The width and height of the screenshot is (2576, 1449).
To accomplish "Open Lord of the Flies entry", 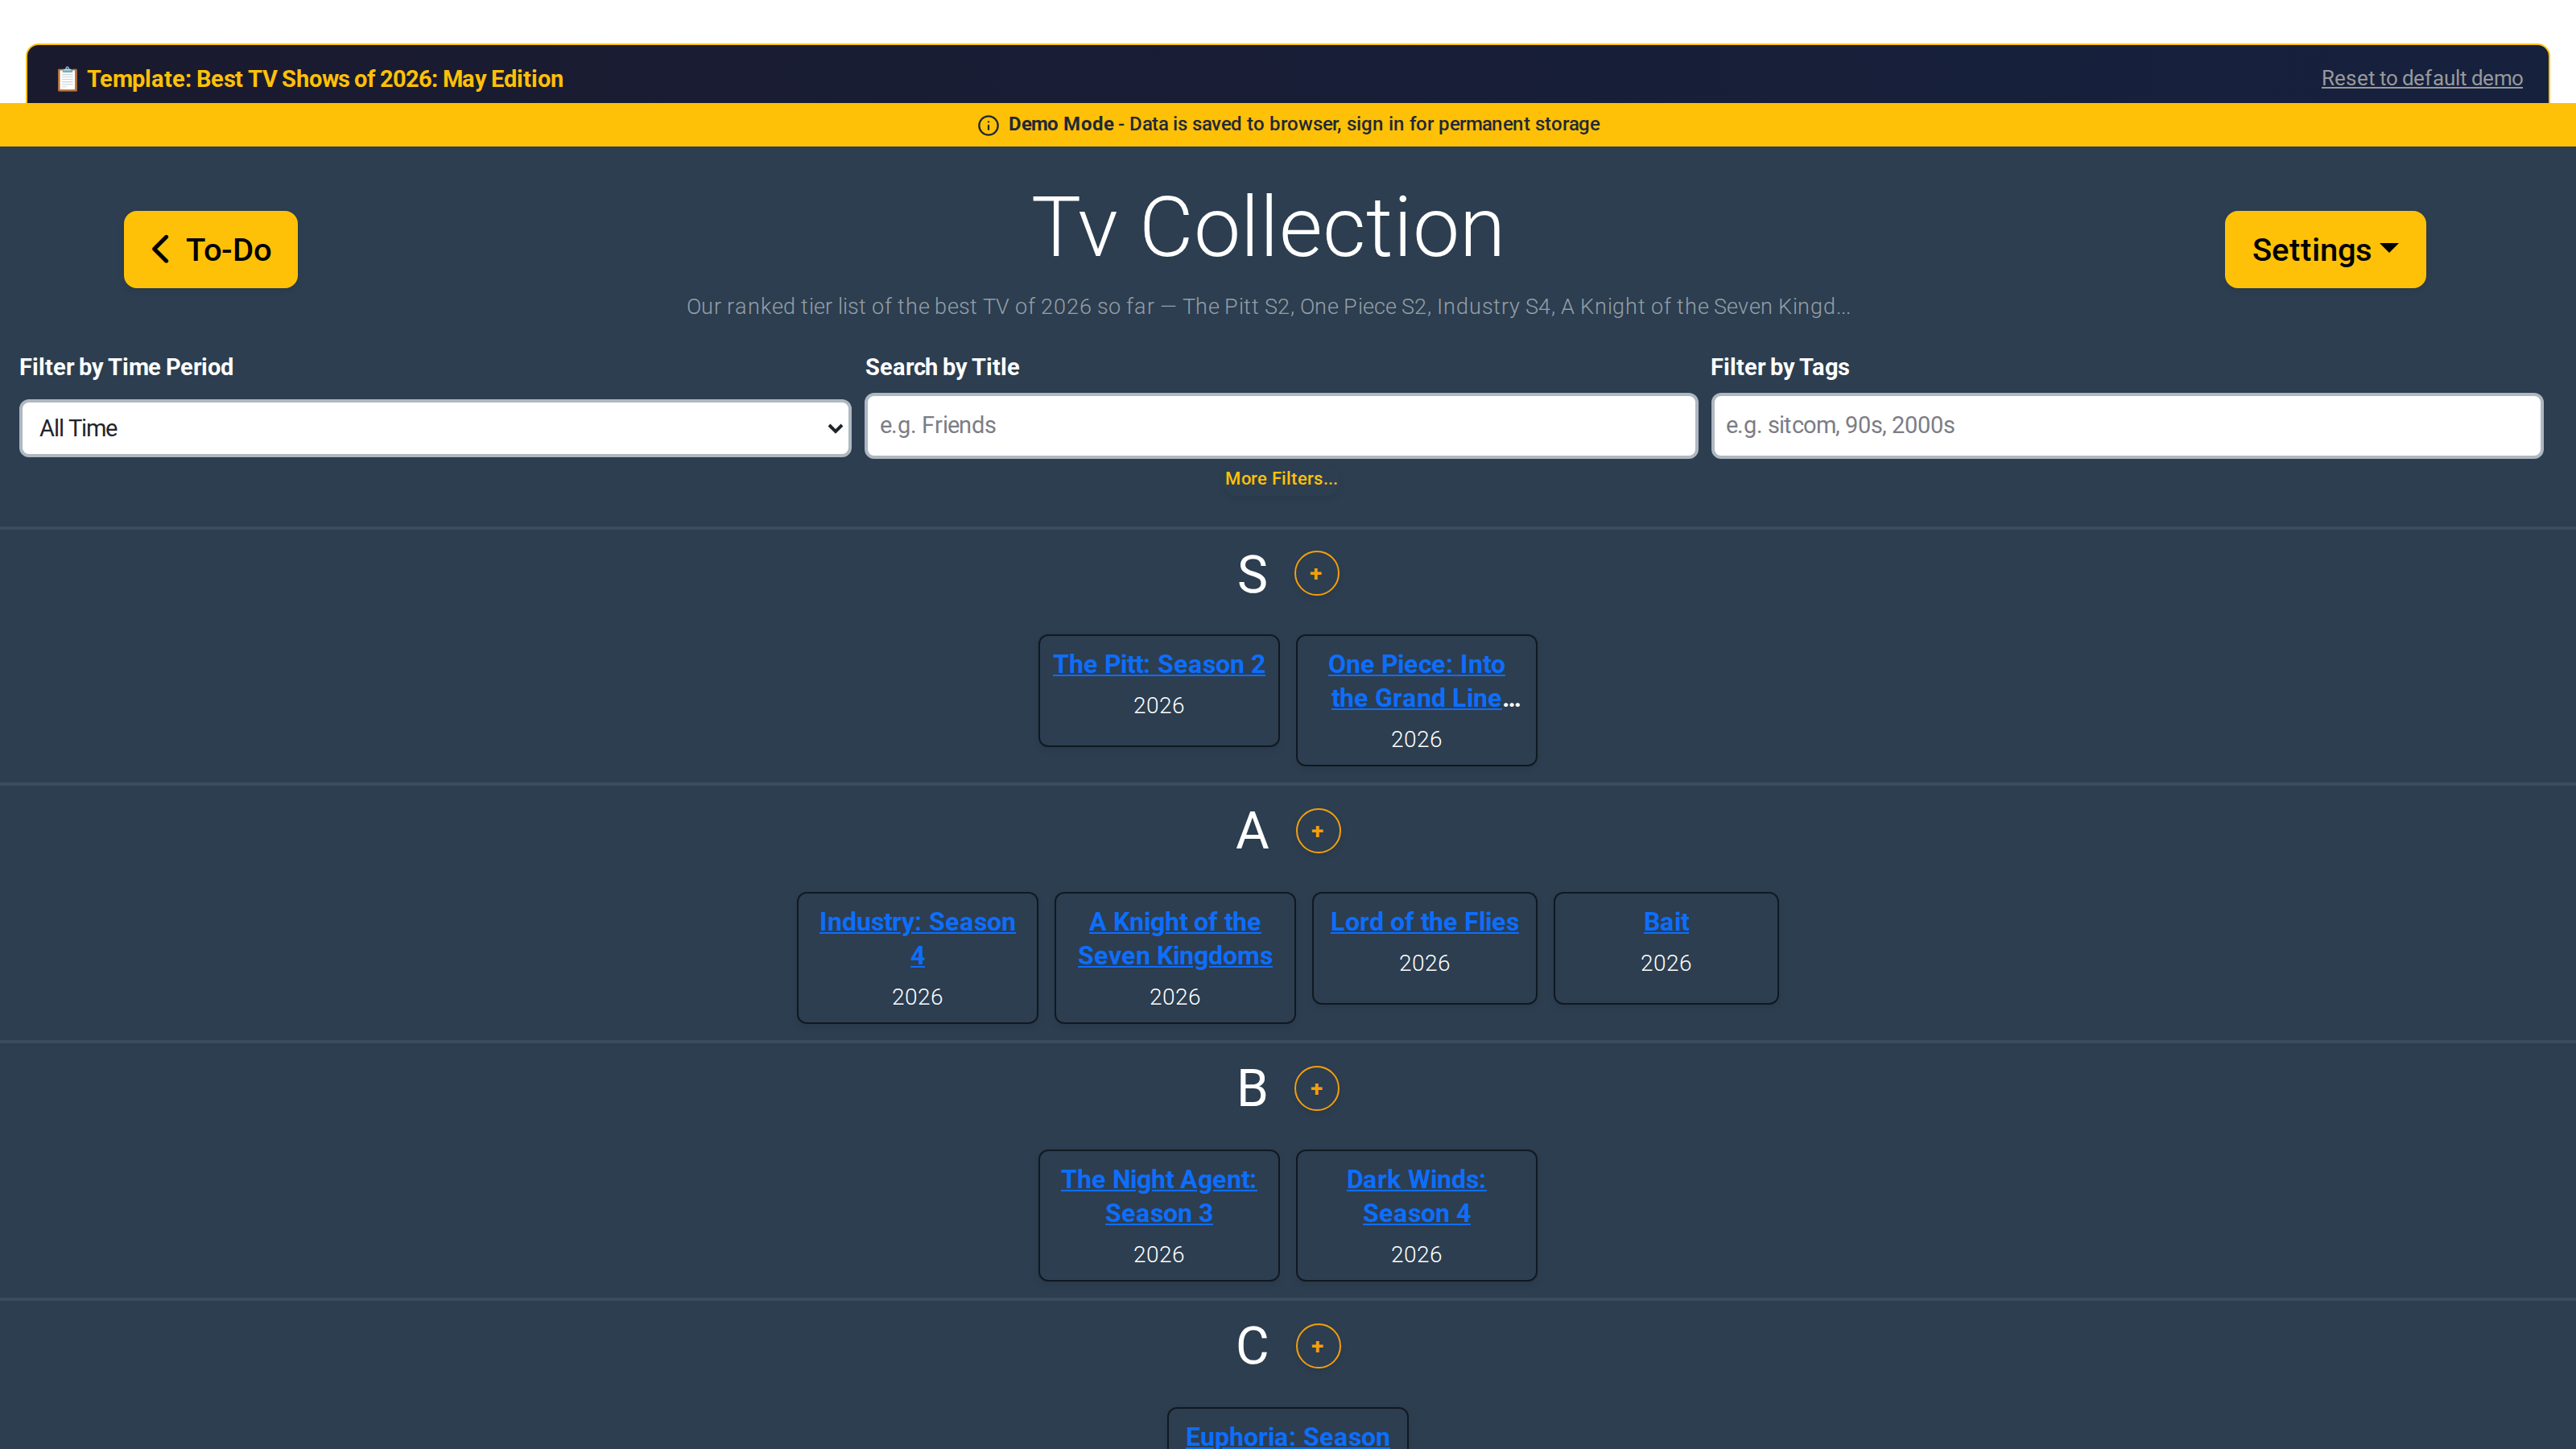I will pyautogui.click(x=1424, y=921).
